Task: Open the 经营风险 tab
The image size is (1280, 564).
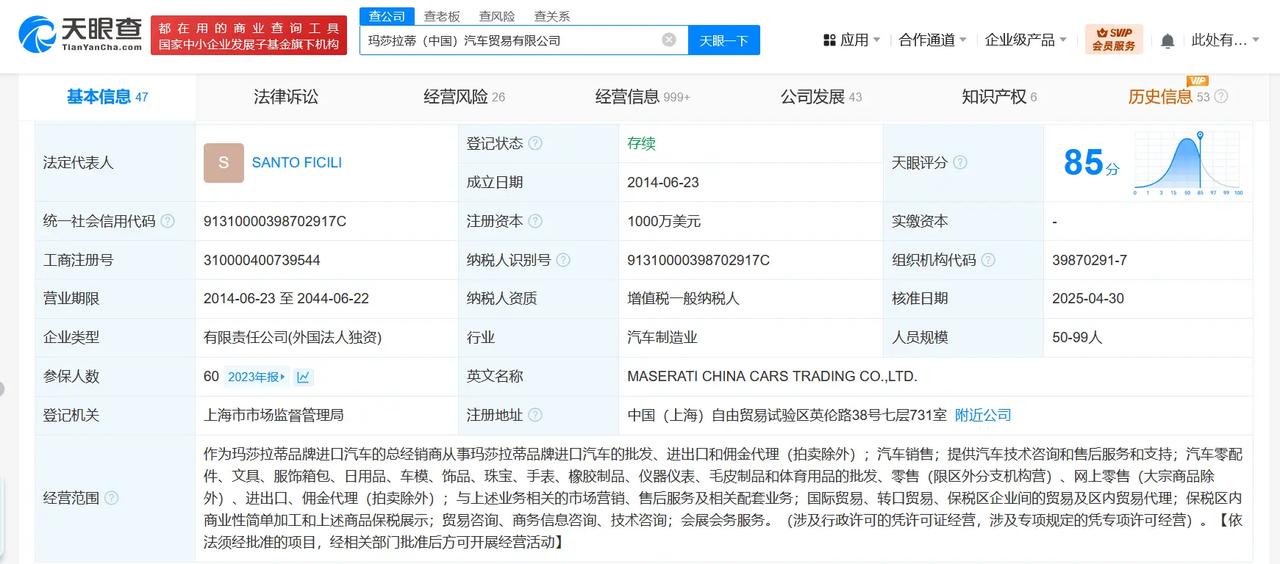Action: coord(464,97)
